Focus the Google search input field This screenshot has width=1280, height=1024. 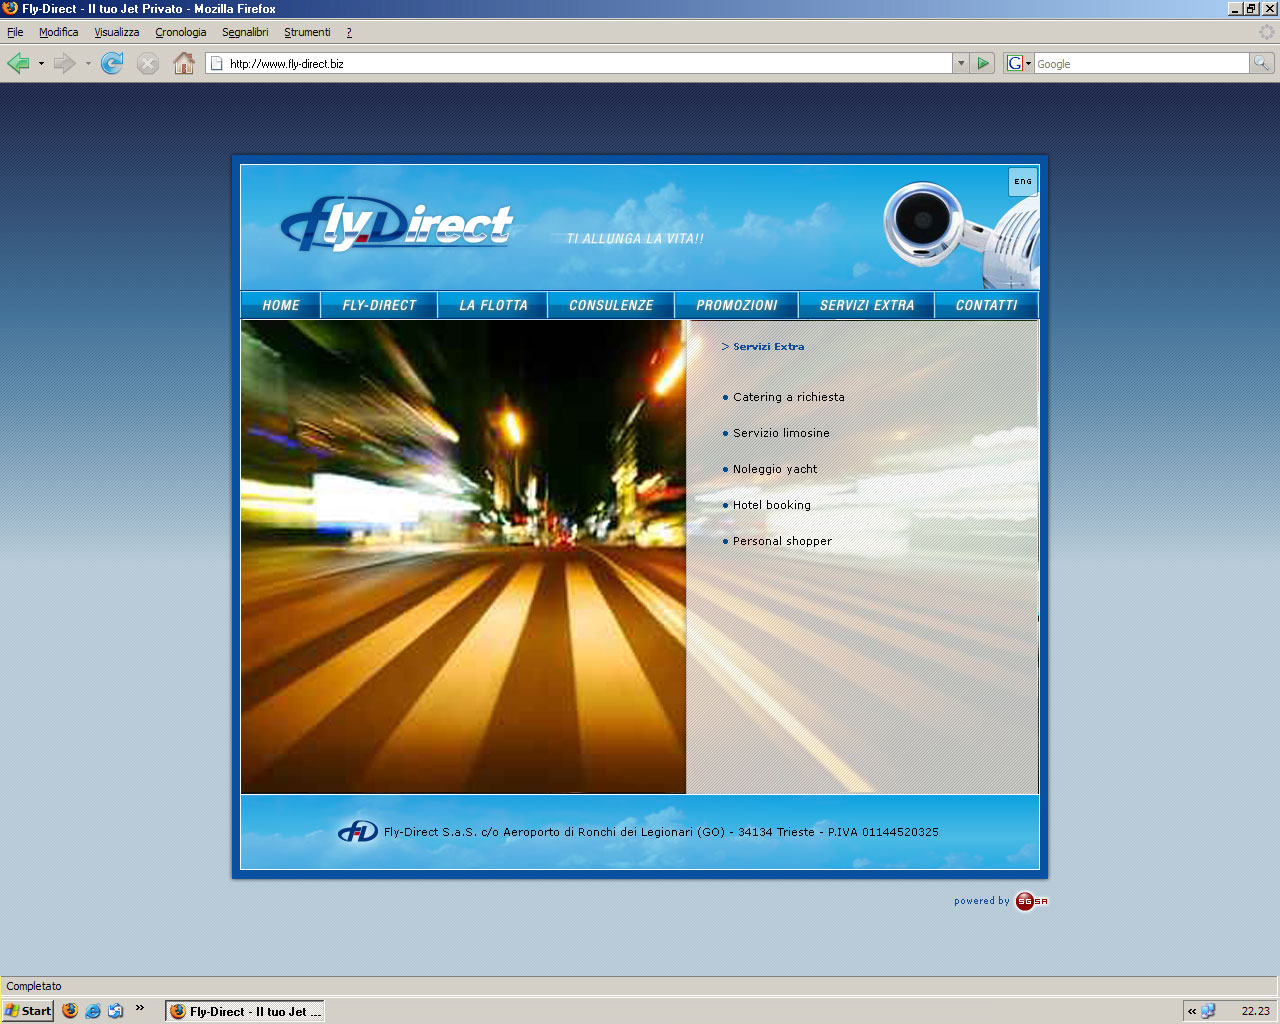[x=1140, y=64]
